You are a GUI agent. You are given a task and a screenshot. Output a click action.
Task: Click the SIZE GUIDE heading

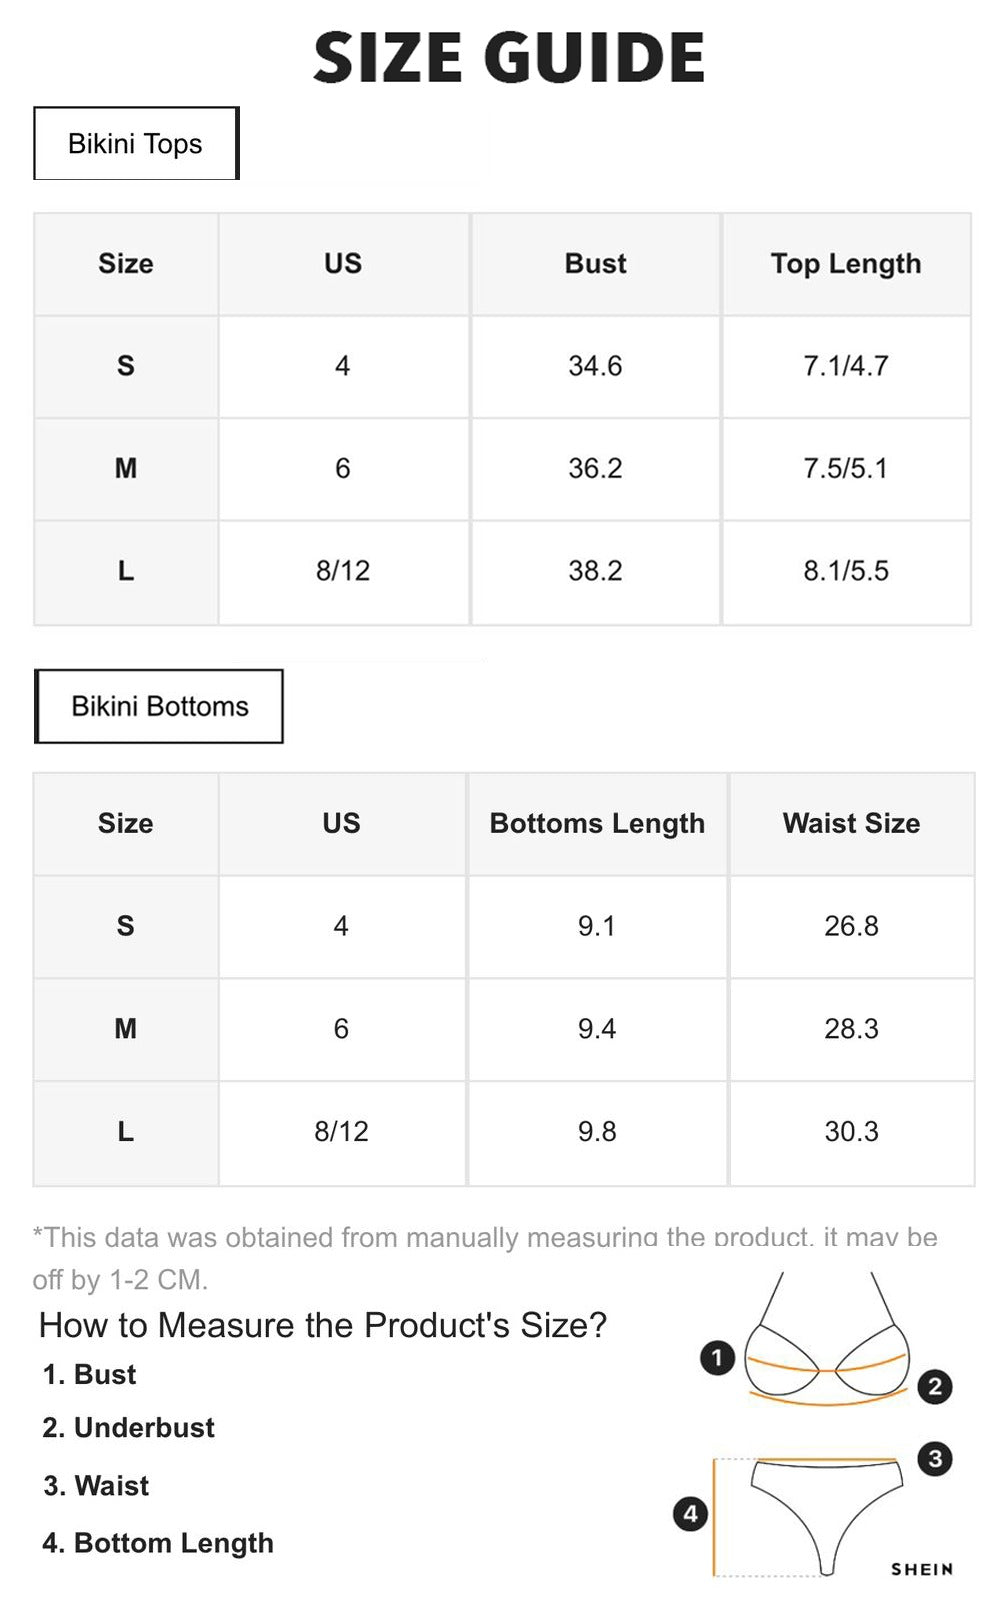pyautogui.click(x=509, y=57)
